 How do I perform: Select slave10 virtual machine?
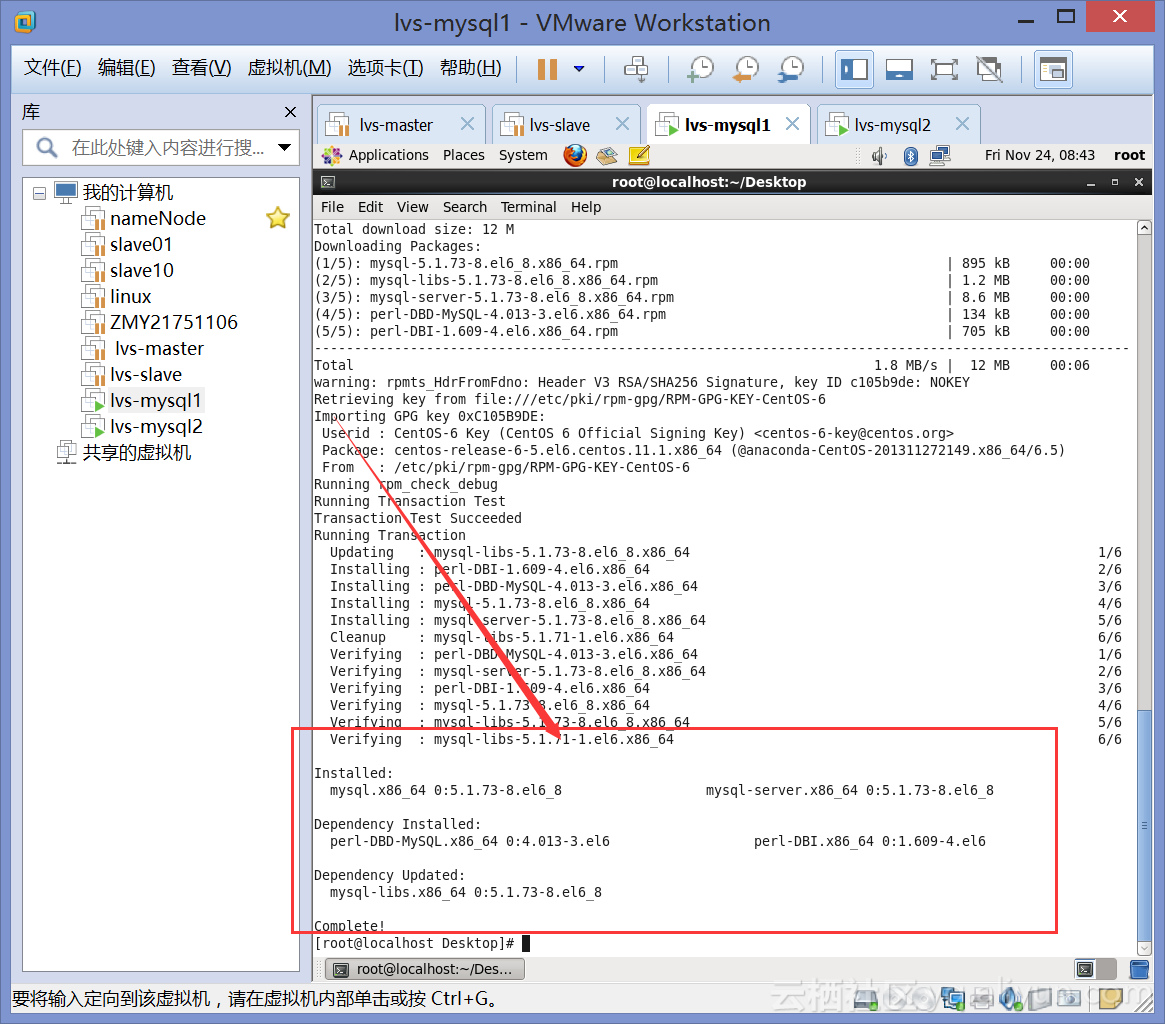point(142,270)
